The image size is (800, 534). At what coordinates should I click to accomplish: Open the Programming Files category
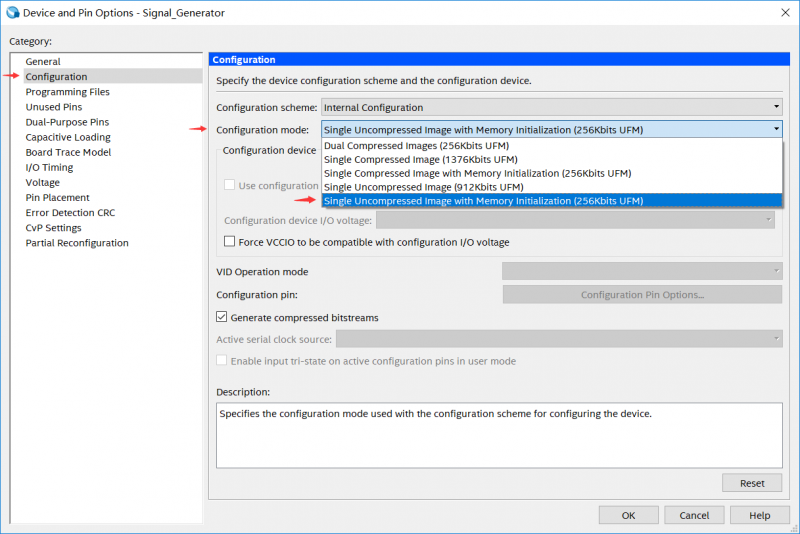point(67,92)
